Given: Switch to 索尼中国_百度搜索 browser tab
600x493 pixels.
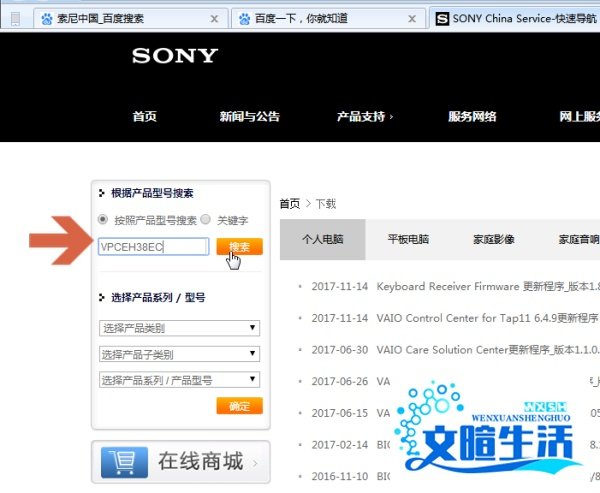Looking at the screenshot, I should coord(131,18).
